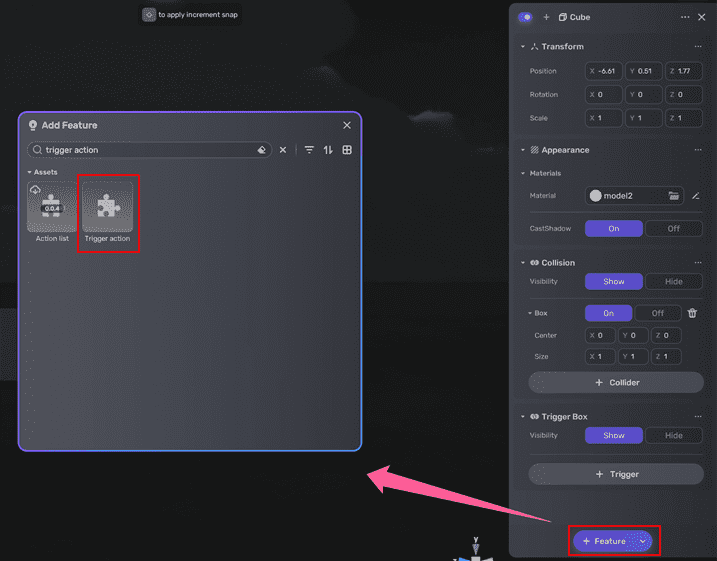
Task: Clear the search field with the eraser icon
Action: (261, 150)
